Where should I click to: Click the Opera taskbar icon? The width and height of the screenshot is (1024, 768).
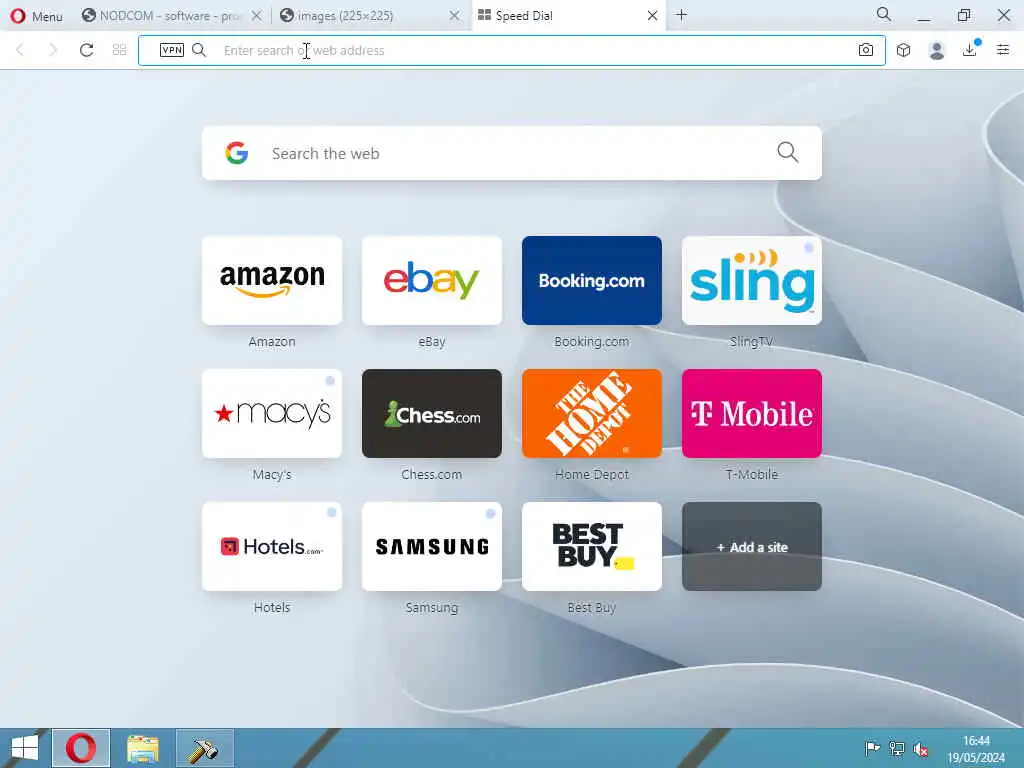pyautogui.click(x=81, y=748)
